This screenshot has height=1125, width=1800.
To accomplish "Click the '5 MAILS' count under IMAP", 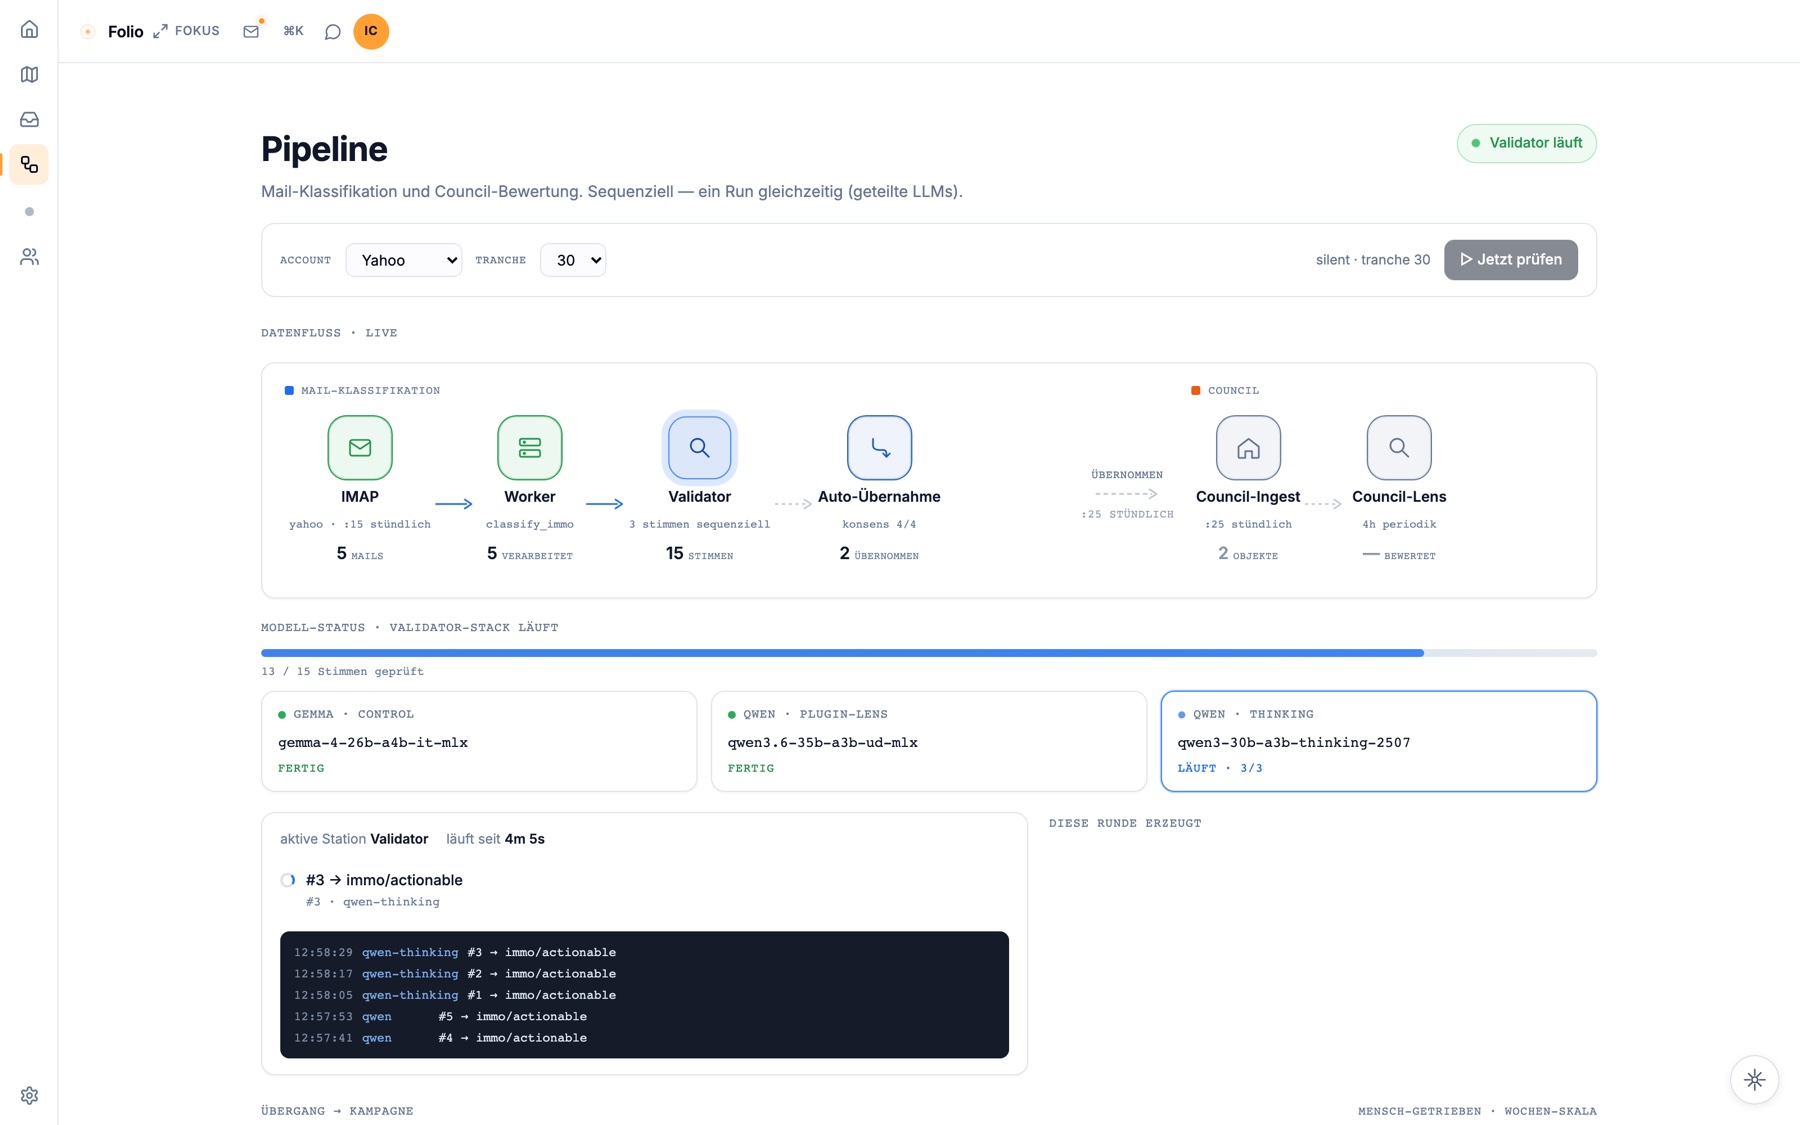I will (360, 554).
